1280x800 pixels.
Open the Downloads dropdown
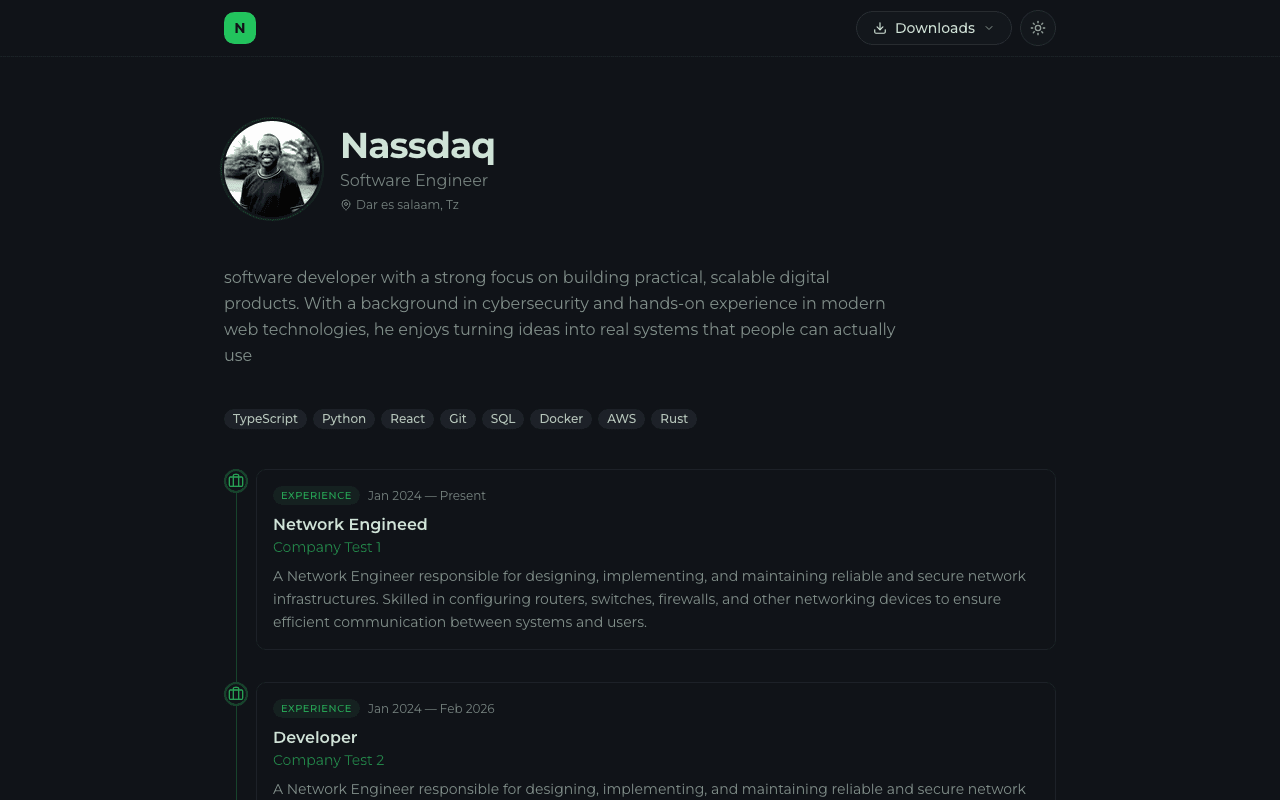click(x=933, y=28)
